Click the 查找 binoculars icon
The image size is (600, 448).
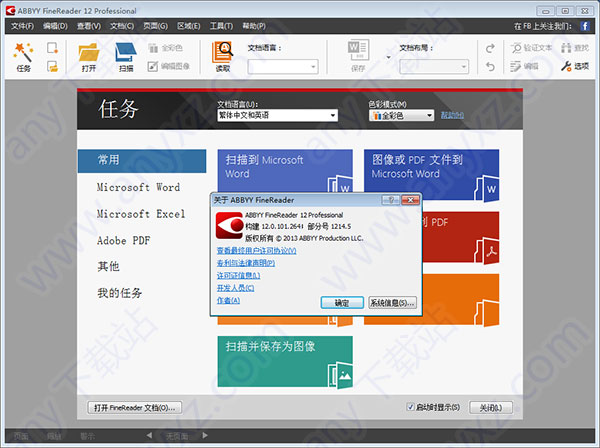click(575, 48)
